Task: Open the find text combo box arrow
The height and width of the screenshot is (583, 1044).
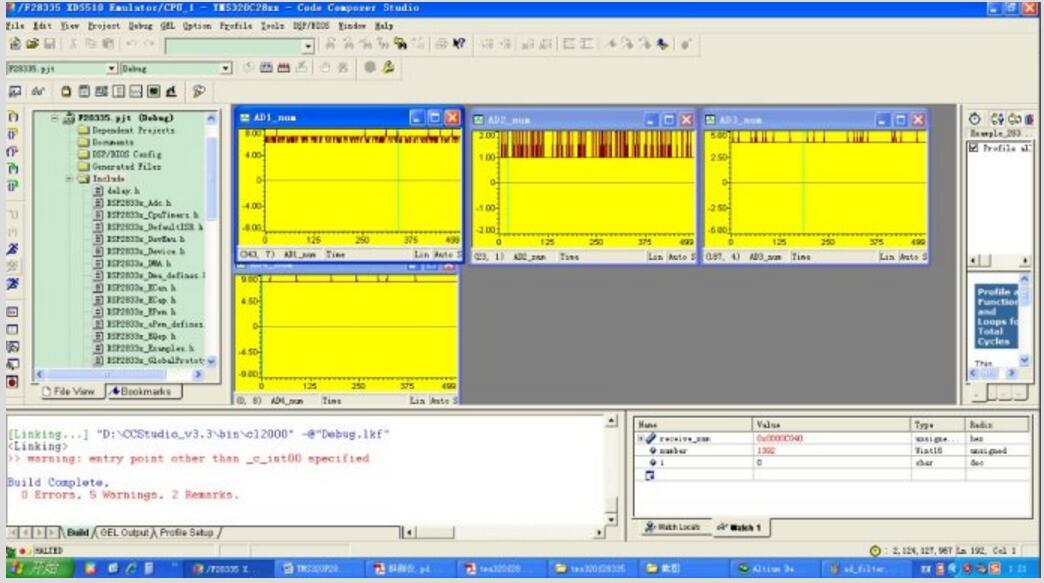Action: coord(308,46)
